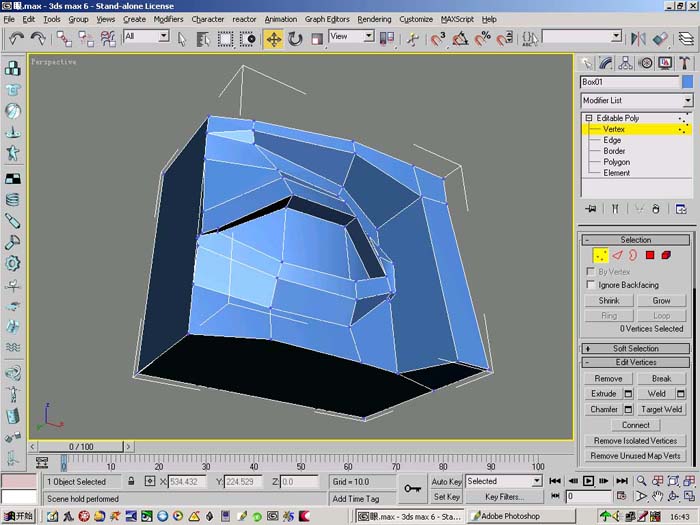Click the Vertex selection icon
700x525 pixels.
[x=600, y=255]
